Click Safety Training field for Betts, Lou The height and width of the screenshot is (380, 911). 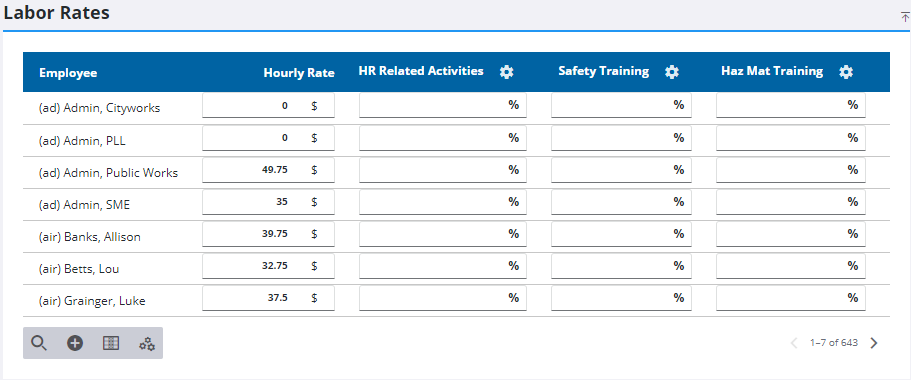[621, 266]
